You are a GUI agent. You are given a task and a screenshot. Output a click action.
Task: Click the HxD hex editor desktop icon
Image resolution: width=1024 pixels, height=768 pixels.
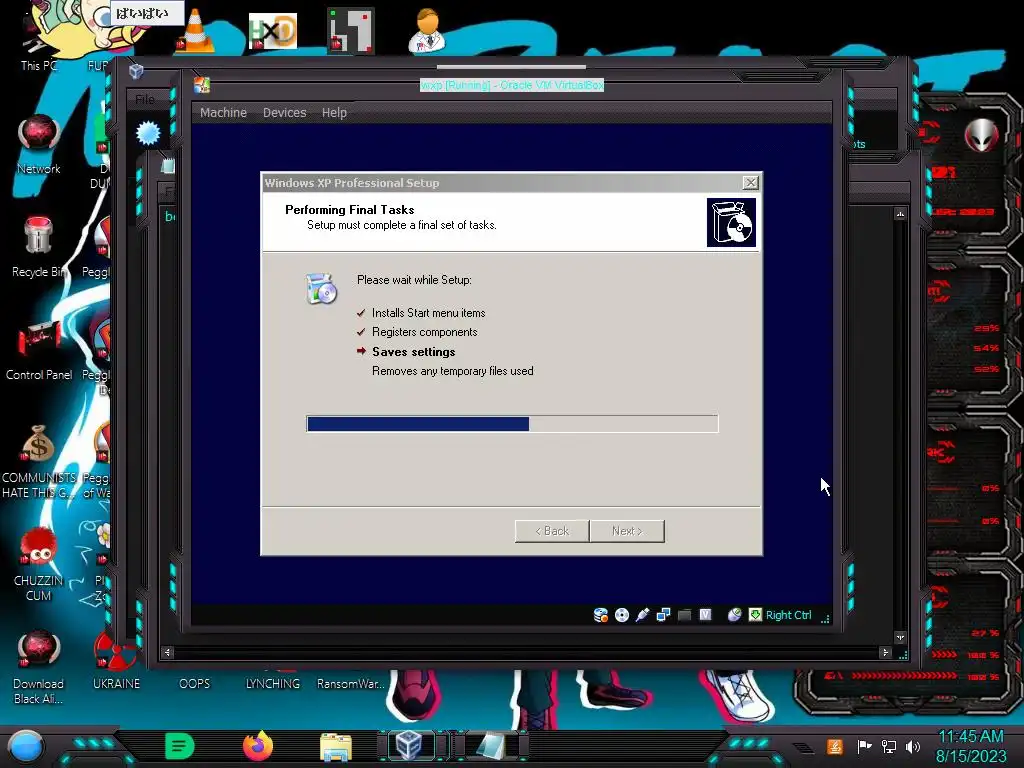273,31
